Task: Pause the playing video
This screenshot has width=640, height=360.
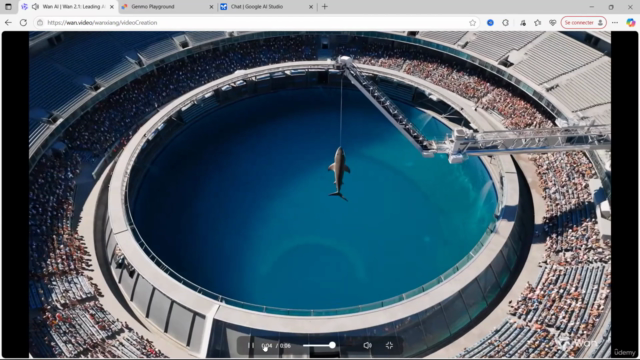Action: tap(251, 346)
